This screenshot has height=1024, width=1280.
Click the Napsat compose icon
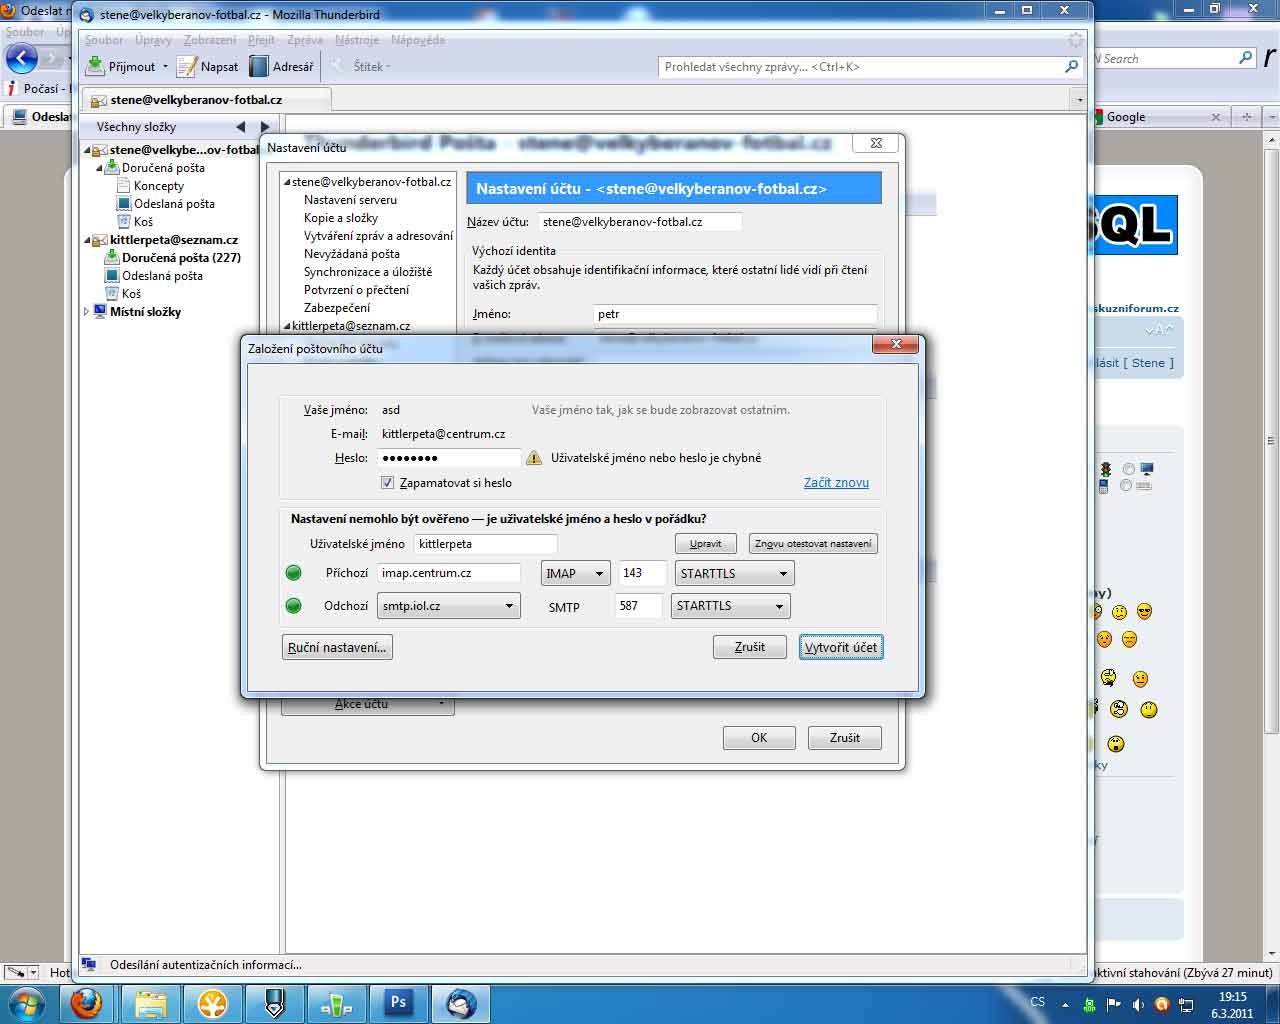coord(187,66)
